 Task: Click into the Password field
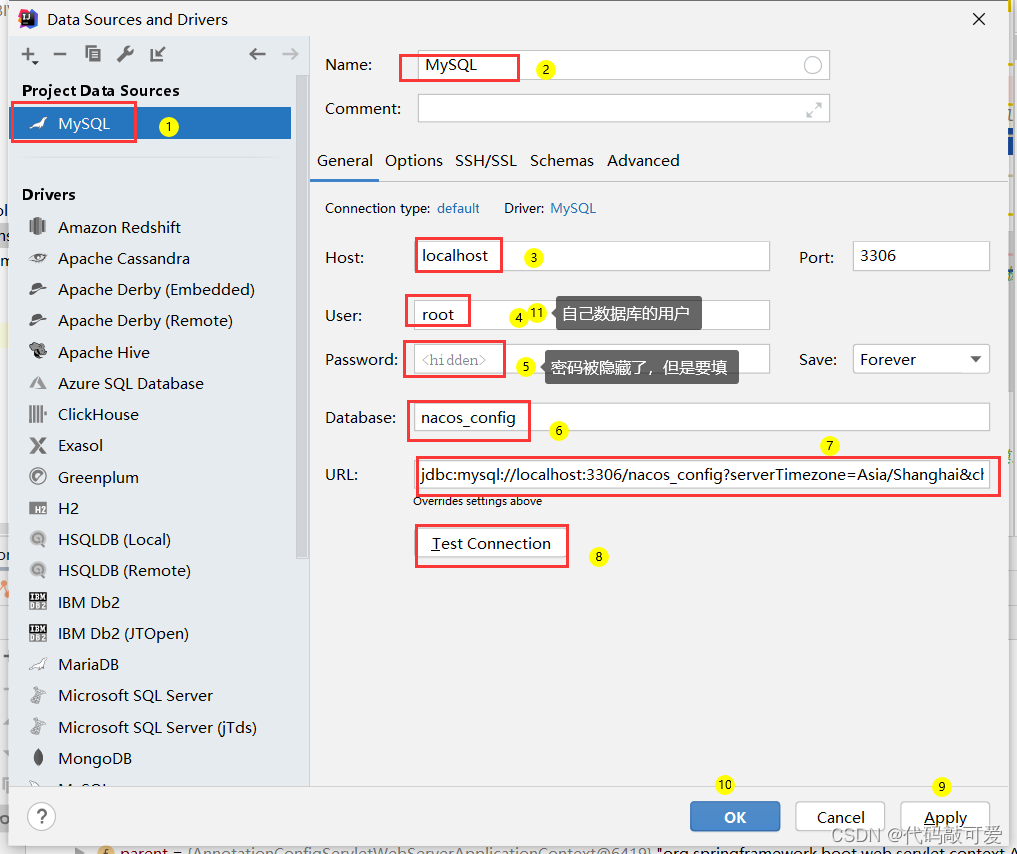592,359
